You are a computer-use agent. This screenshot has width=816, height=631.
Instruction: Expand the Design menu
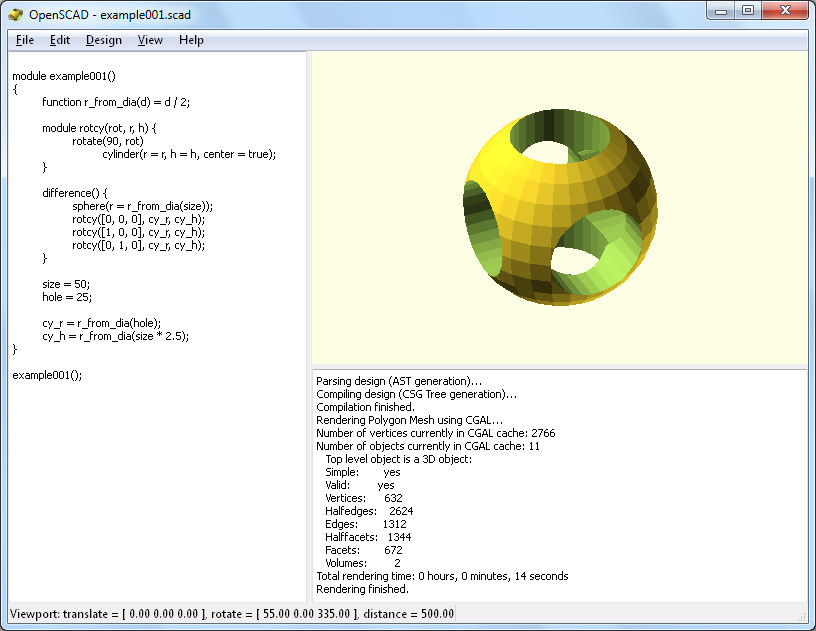103,40
